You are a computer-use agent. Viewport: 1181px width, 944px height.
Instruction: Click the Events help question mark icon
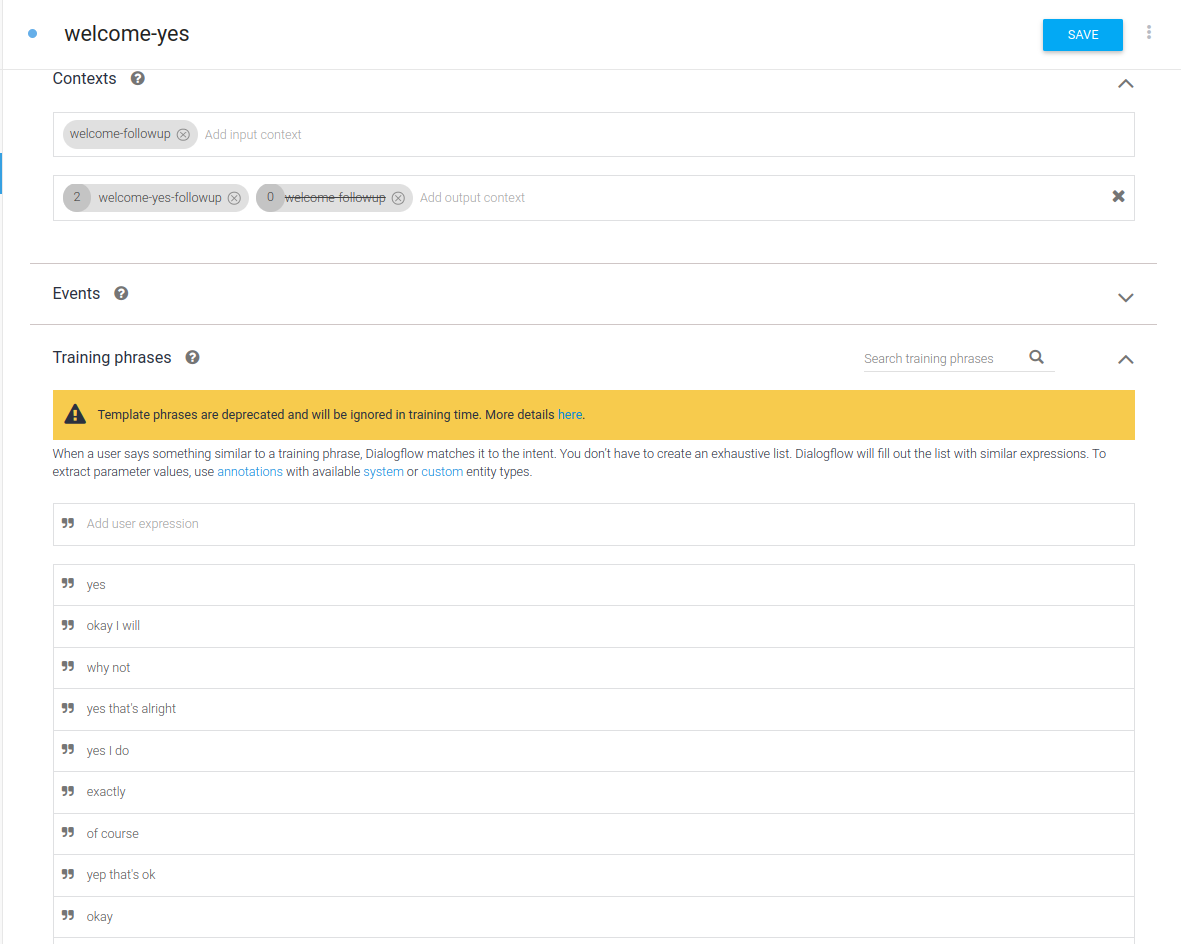(121, 293)
